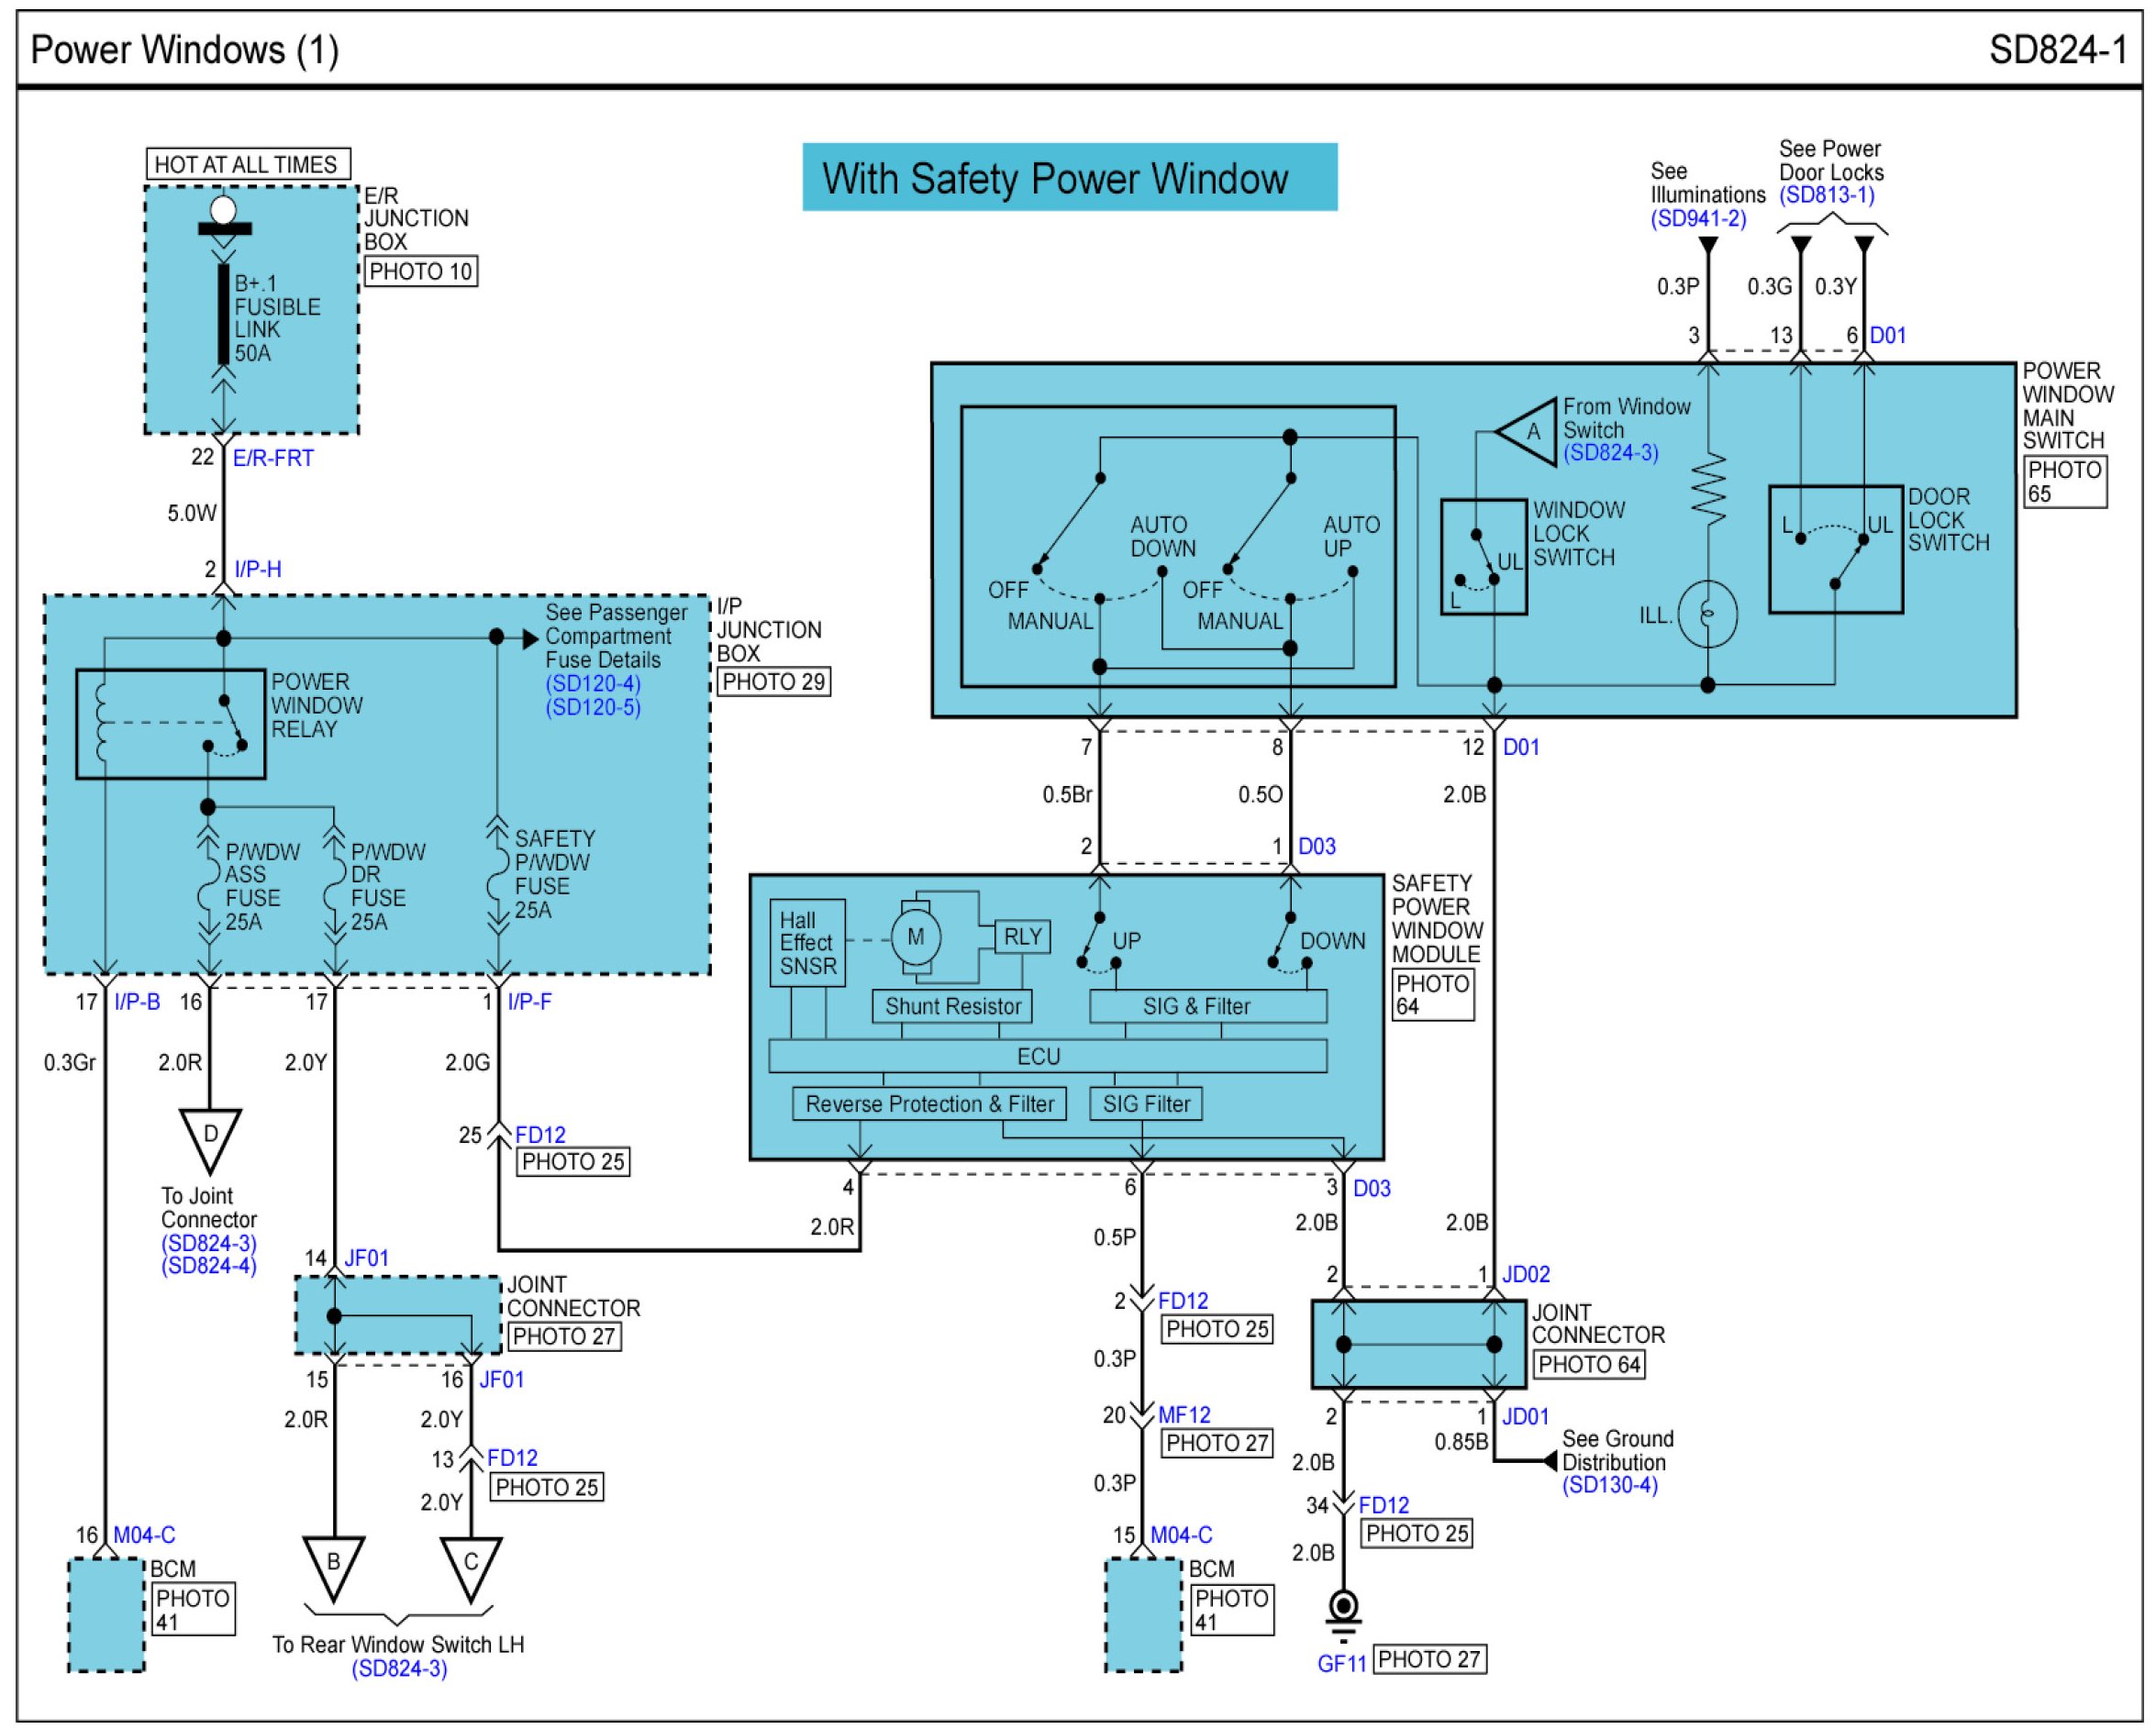This screenshot has height=1729, width=2156.
Task: Click the Power Window Relay box
Action: 171,723
